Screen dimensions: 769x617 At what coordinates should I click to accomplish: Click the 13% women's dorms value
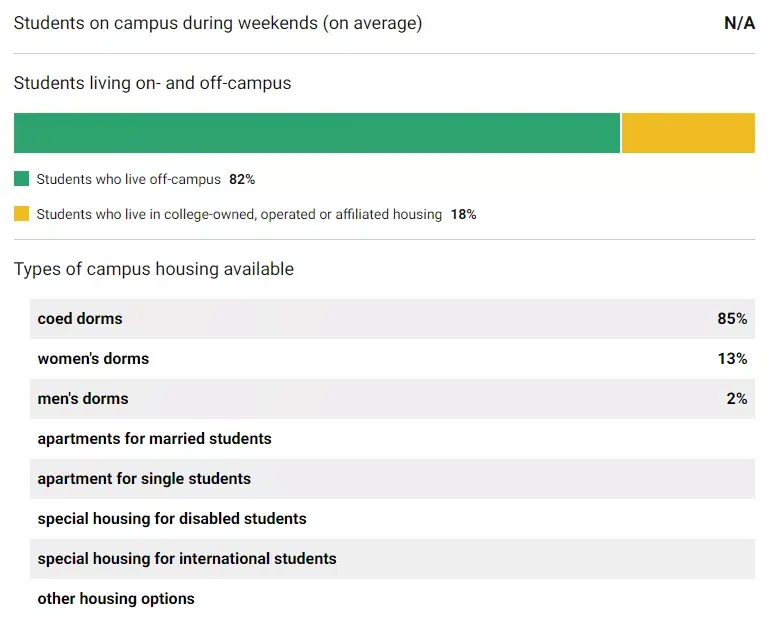731,359
